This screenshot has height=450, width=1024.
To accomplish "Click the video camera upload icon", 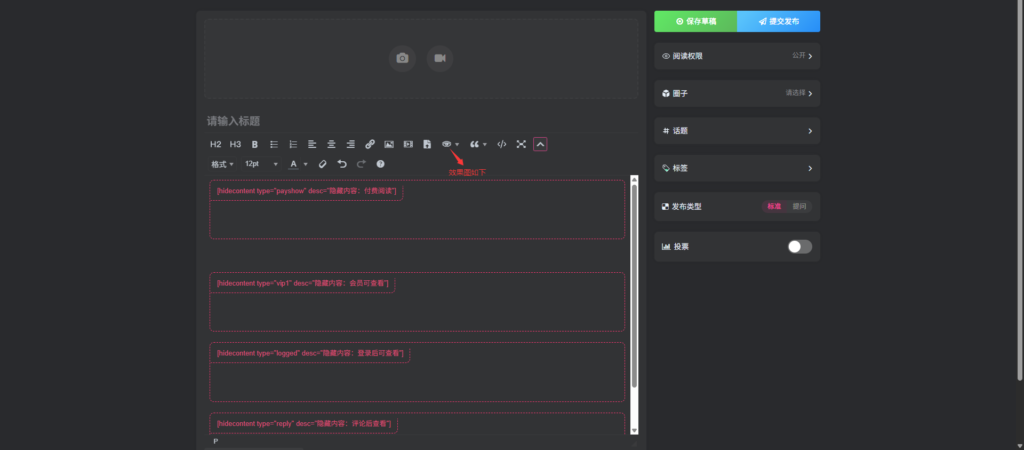I will (439, 59).
